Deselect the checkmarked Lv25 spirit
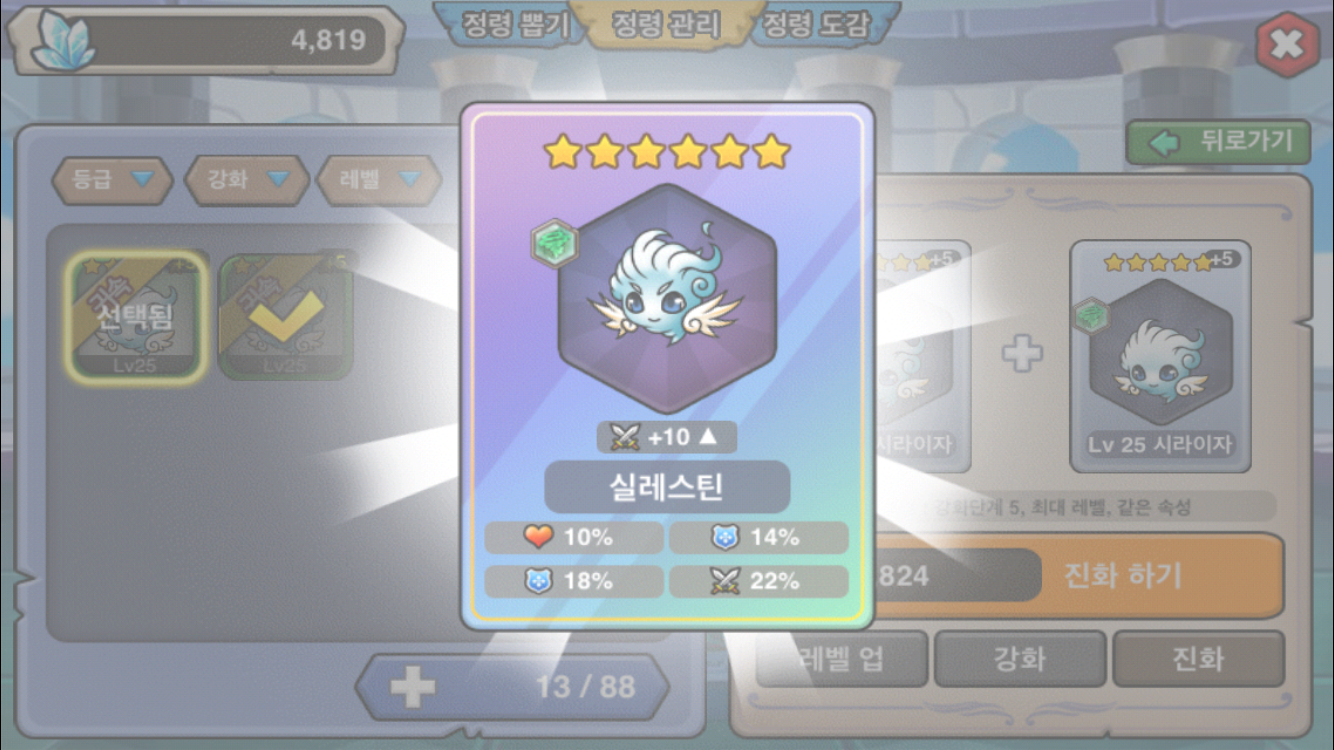 pos(286,317)
